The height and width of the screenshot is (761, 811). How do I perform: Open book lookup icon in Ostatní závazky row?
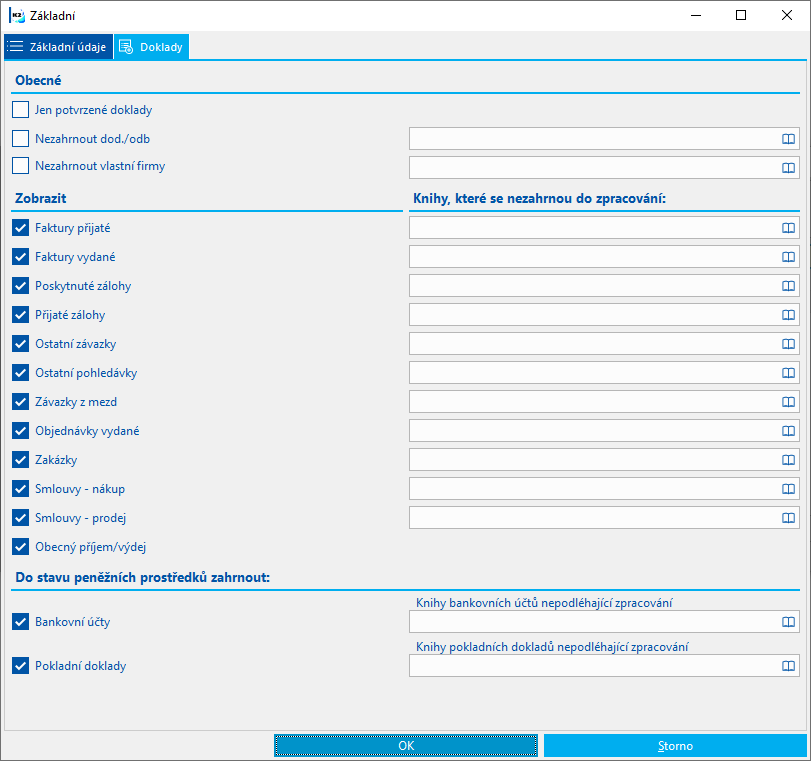pos(788,344)
